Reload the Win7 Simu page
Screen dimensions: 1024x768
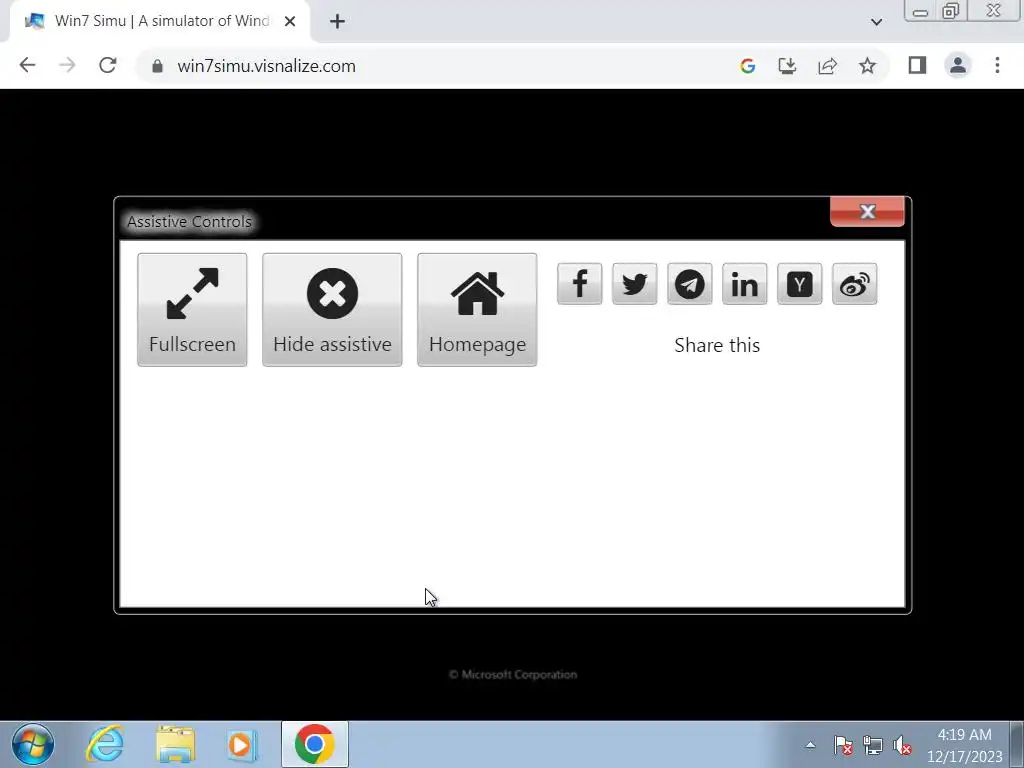(x=108, y=65)
